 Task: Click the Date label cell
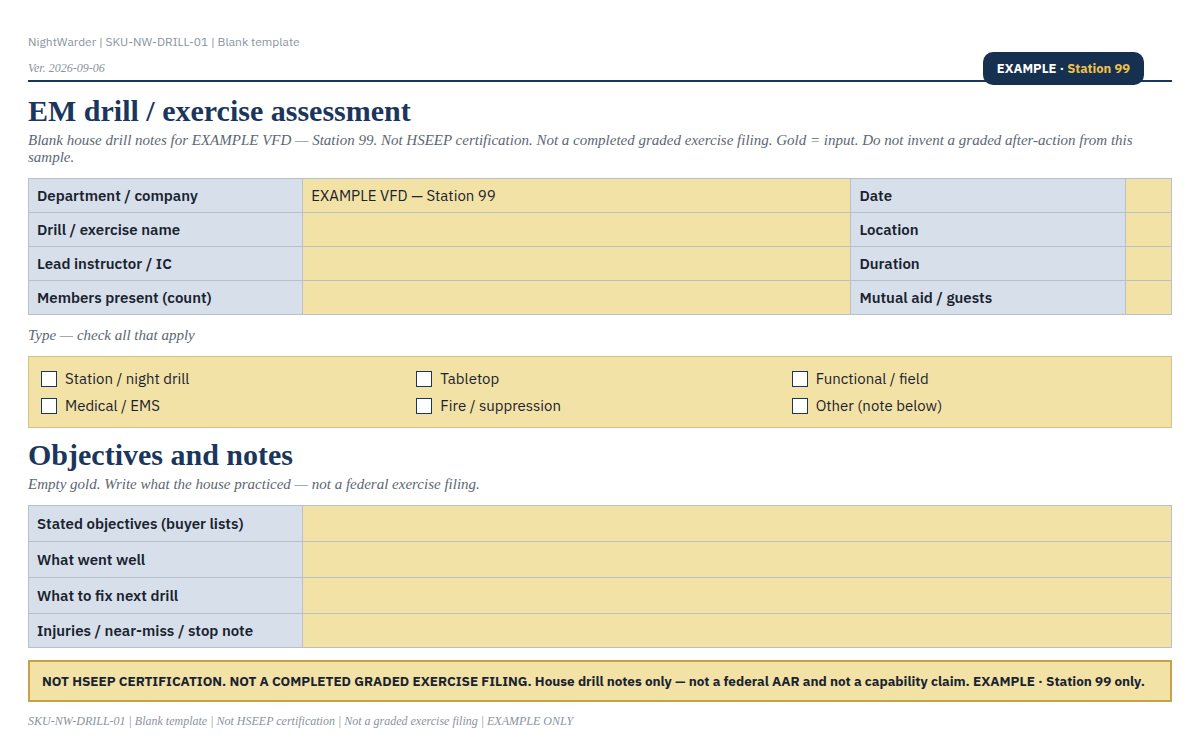[988, 196]
